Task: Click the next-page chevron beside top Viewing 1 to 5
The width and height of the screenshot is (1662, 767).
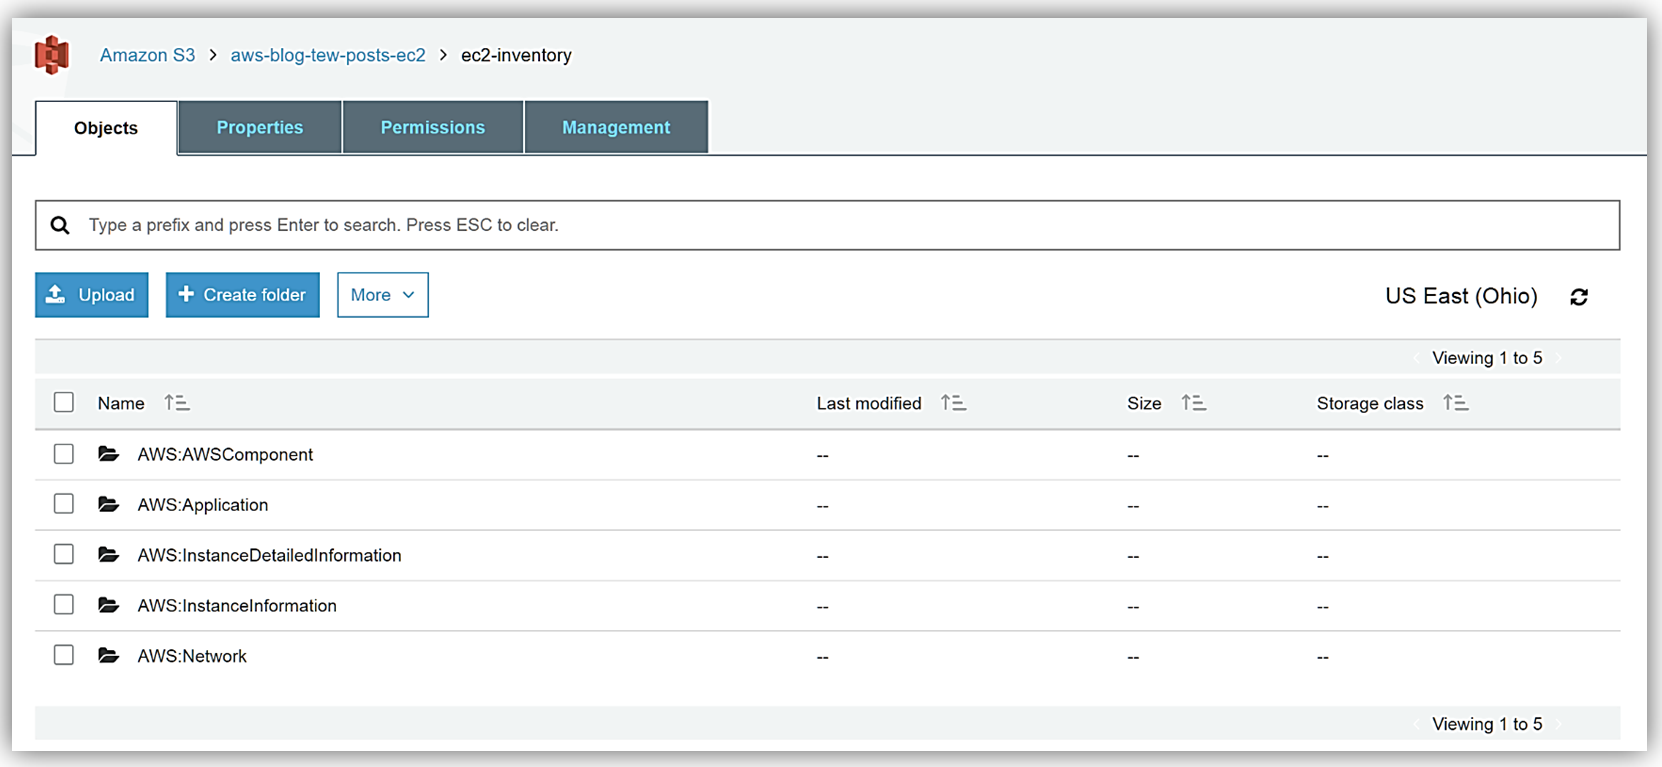Action: coord(1559,358)
